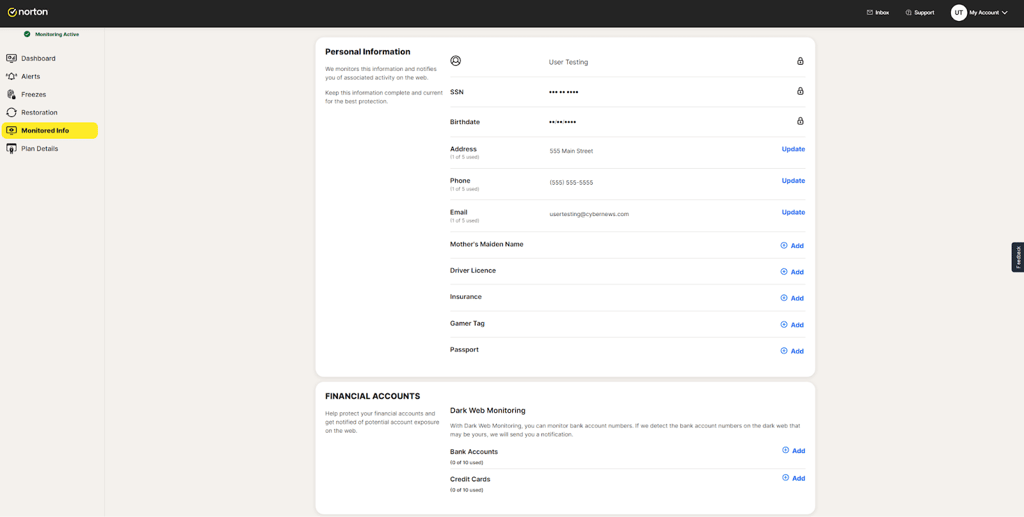Update the Email address
This screenshot has height=517, width=1024.
coord(793,212)
